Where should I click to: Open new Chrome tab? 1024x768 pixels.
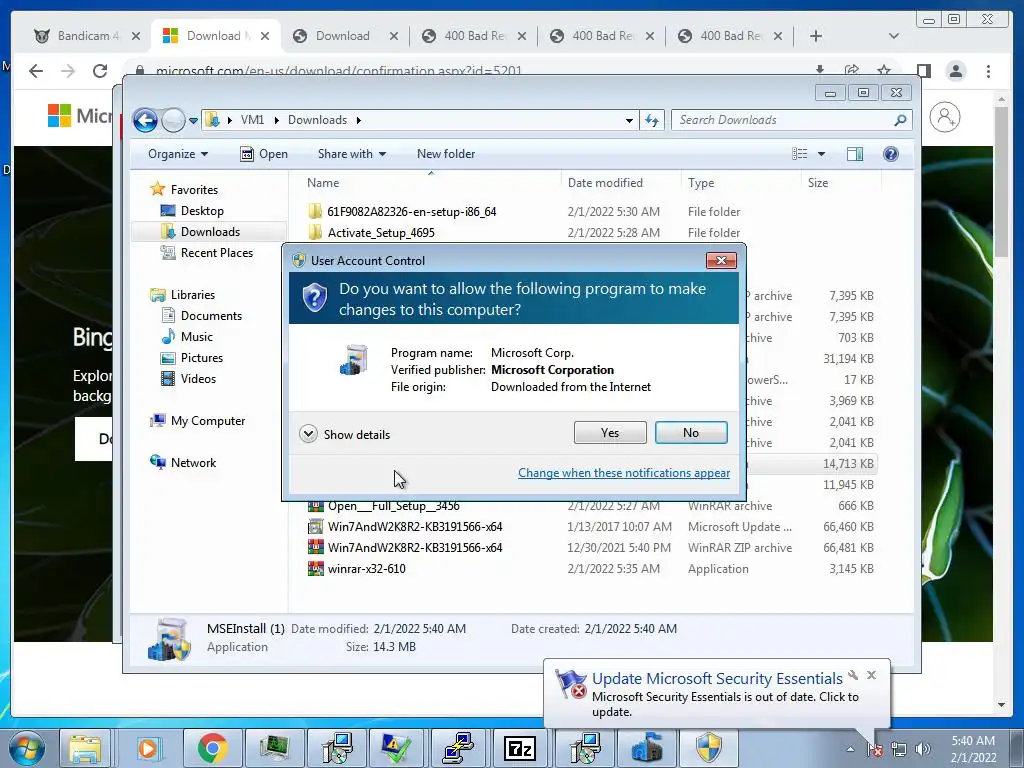[x=816, y=36]
